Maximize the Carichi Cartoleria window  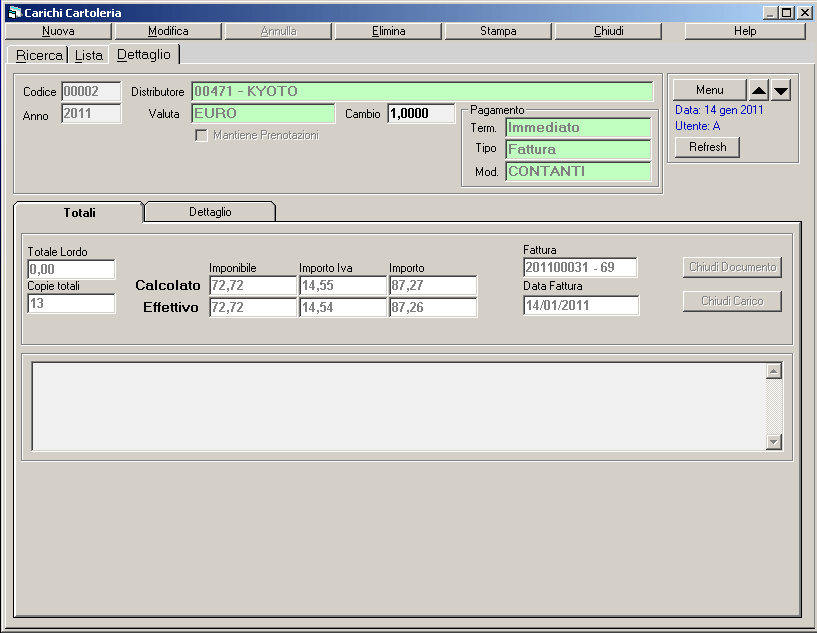coord(787,13)
